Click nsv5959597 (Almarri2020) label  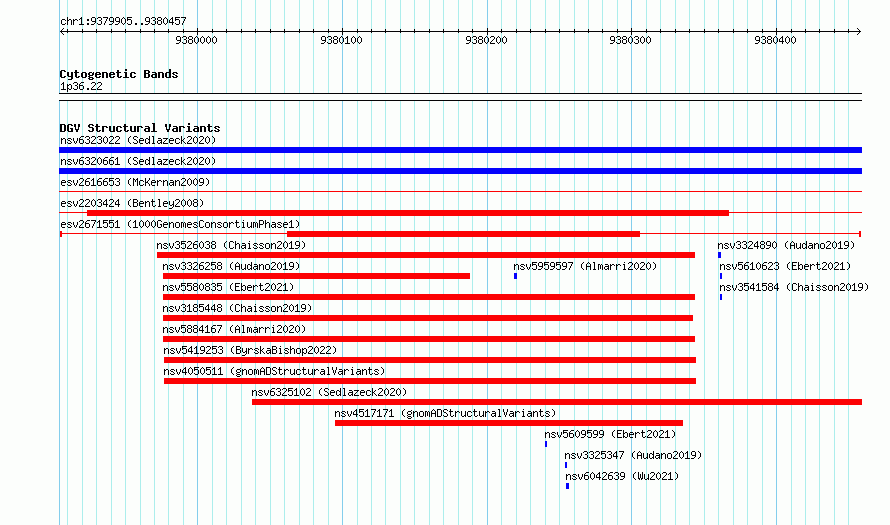click(x=585, y=266)
